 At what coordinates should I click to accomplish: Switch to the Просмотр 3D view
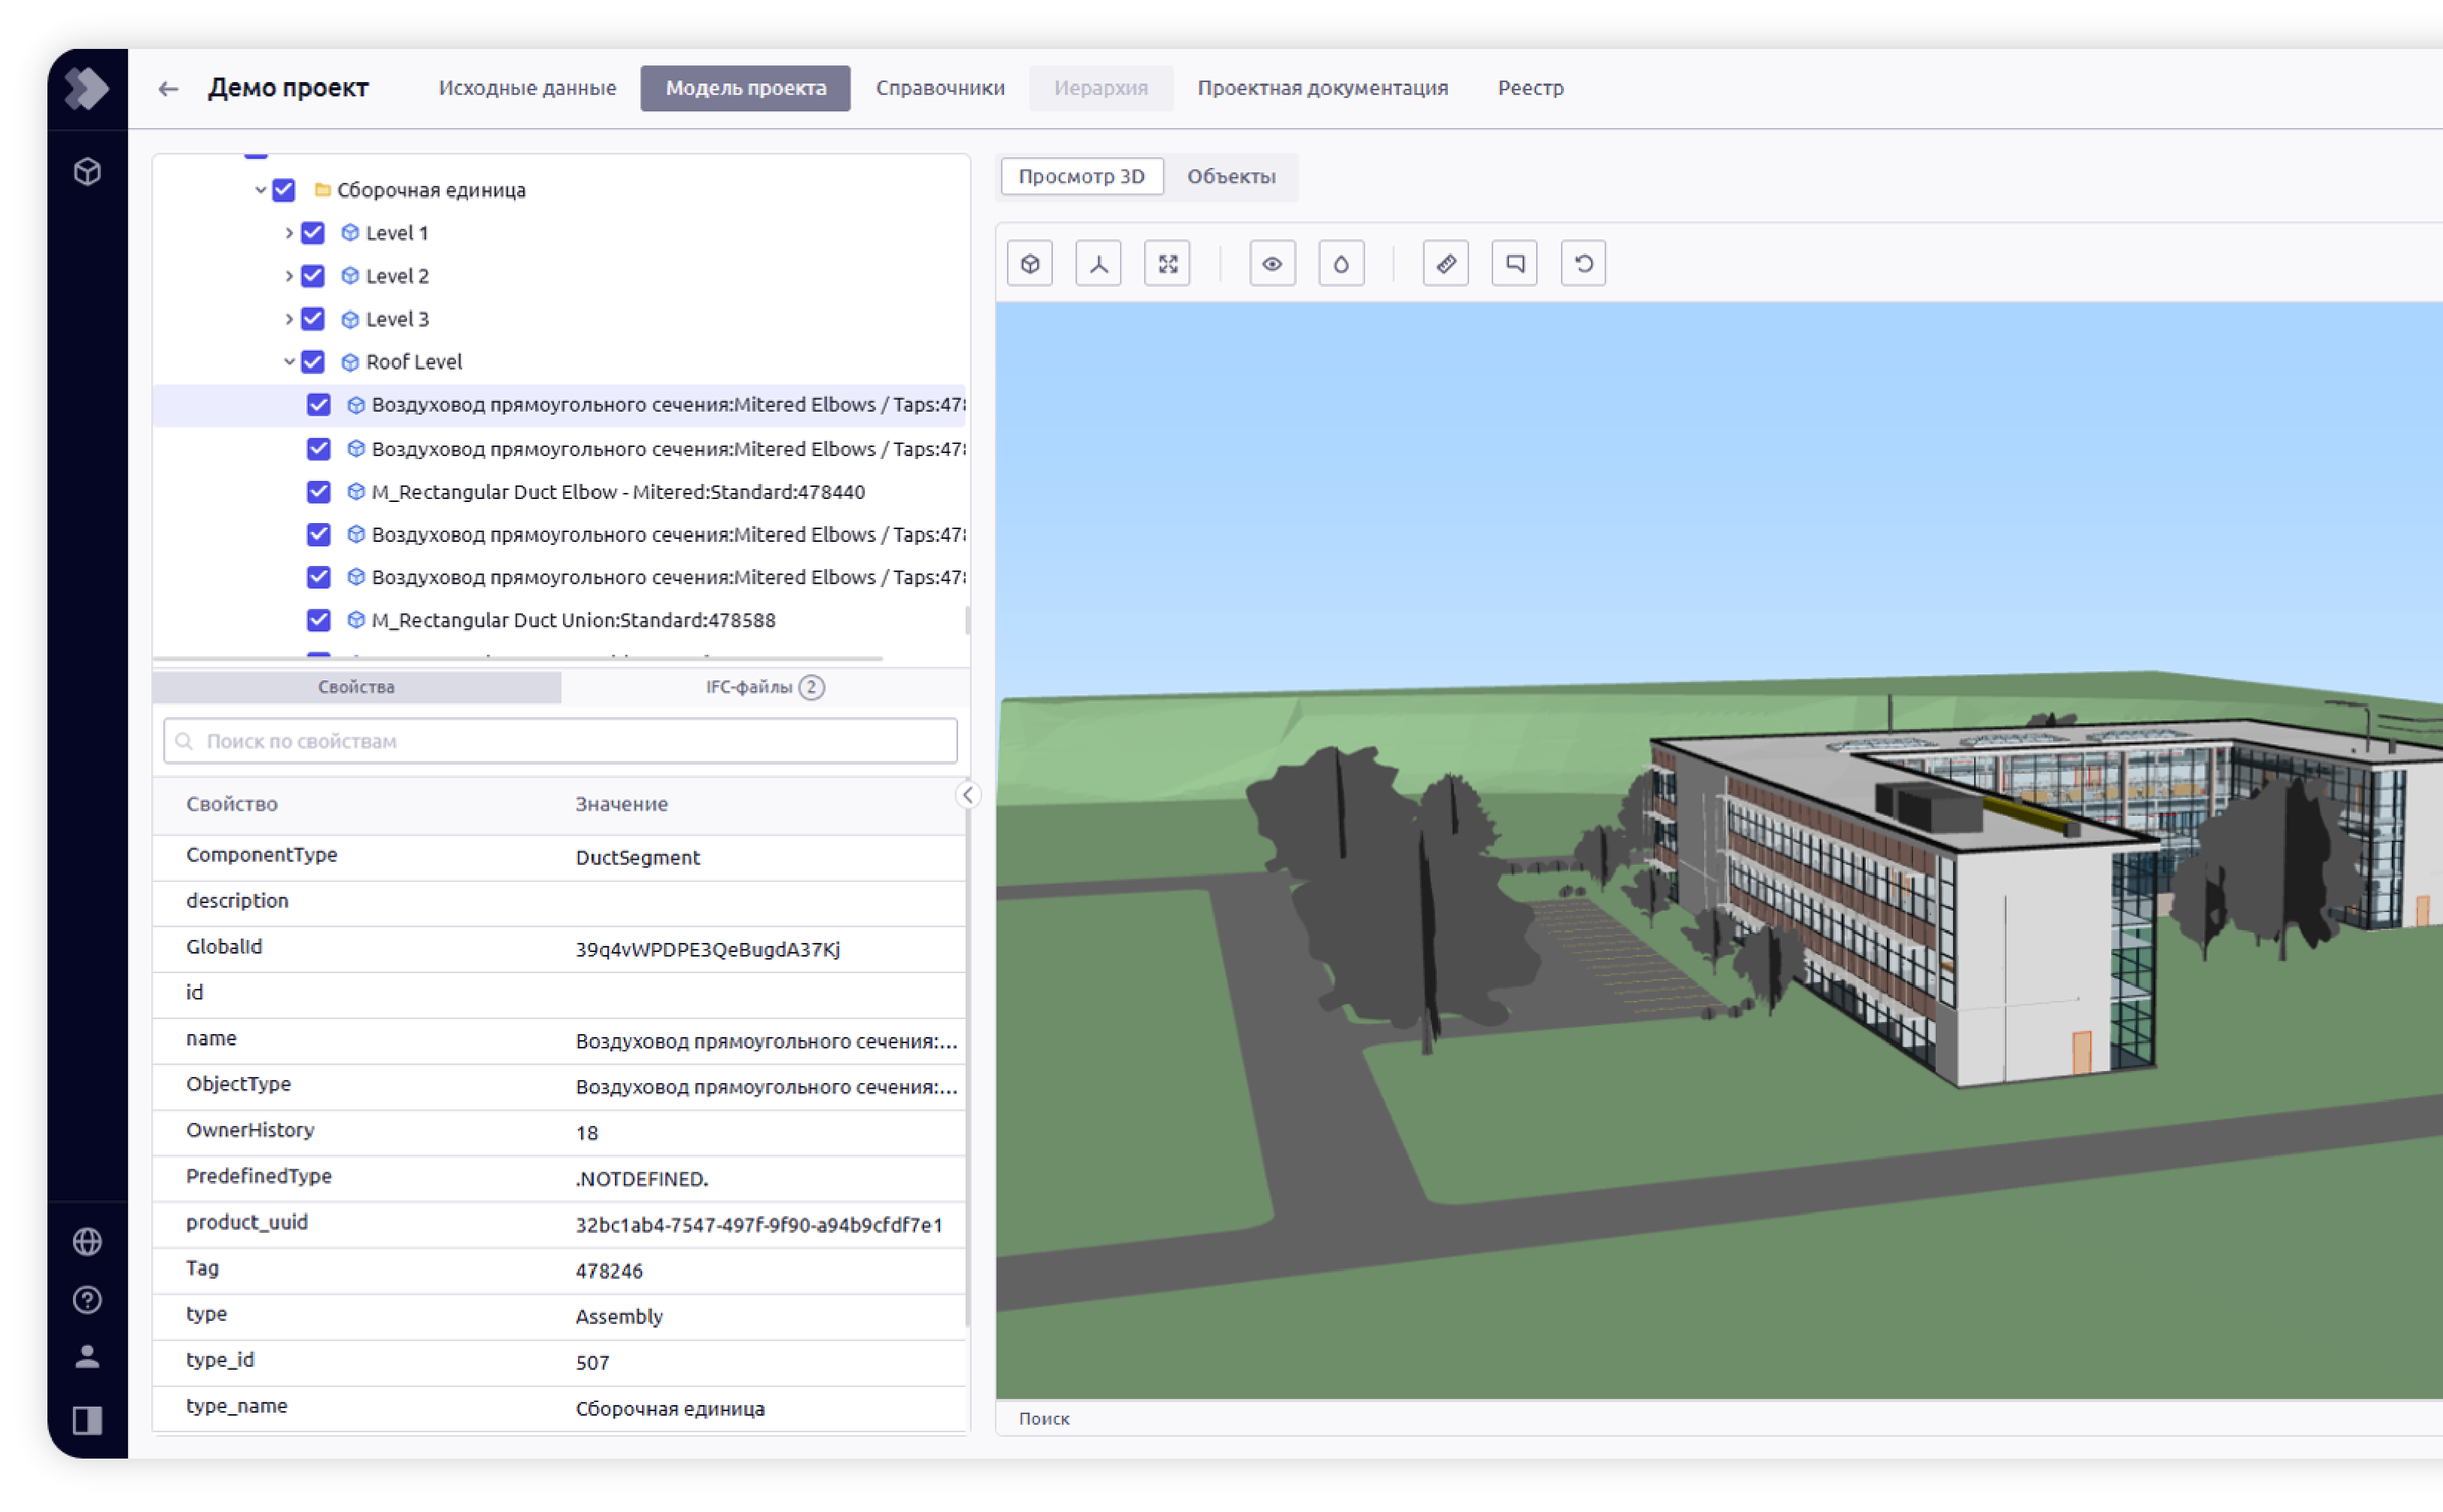(1082, 176)
